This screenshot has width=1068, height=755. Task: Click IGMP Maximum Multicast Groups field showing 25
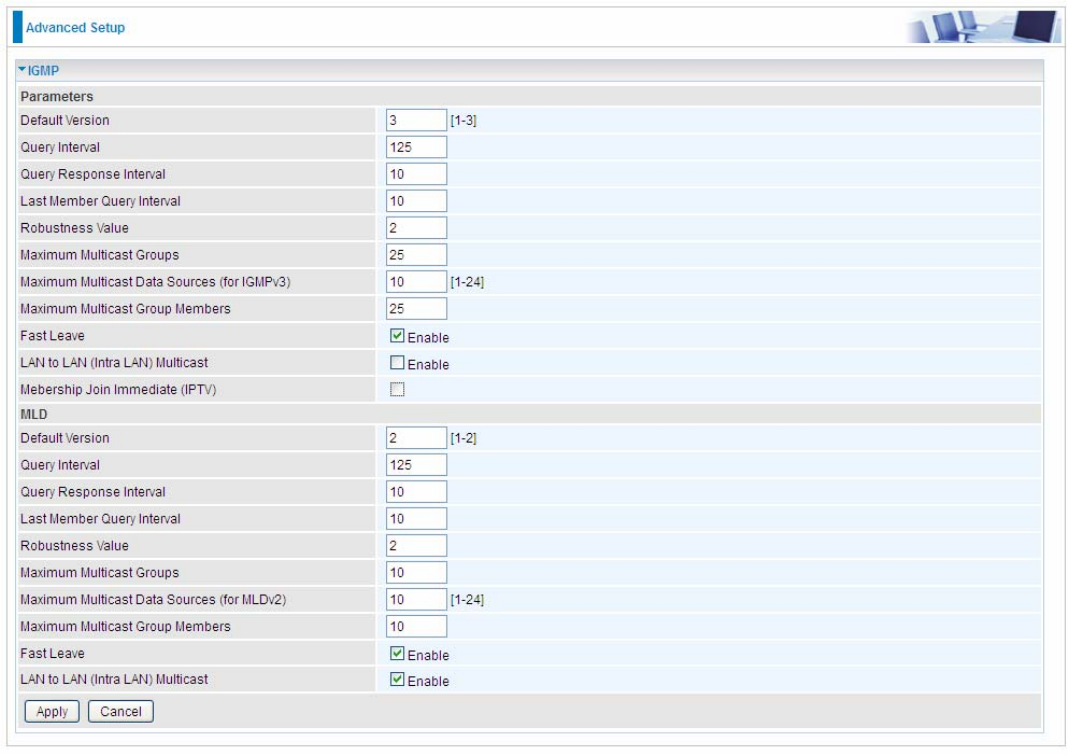coord(416,255)
